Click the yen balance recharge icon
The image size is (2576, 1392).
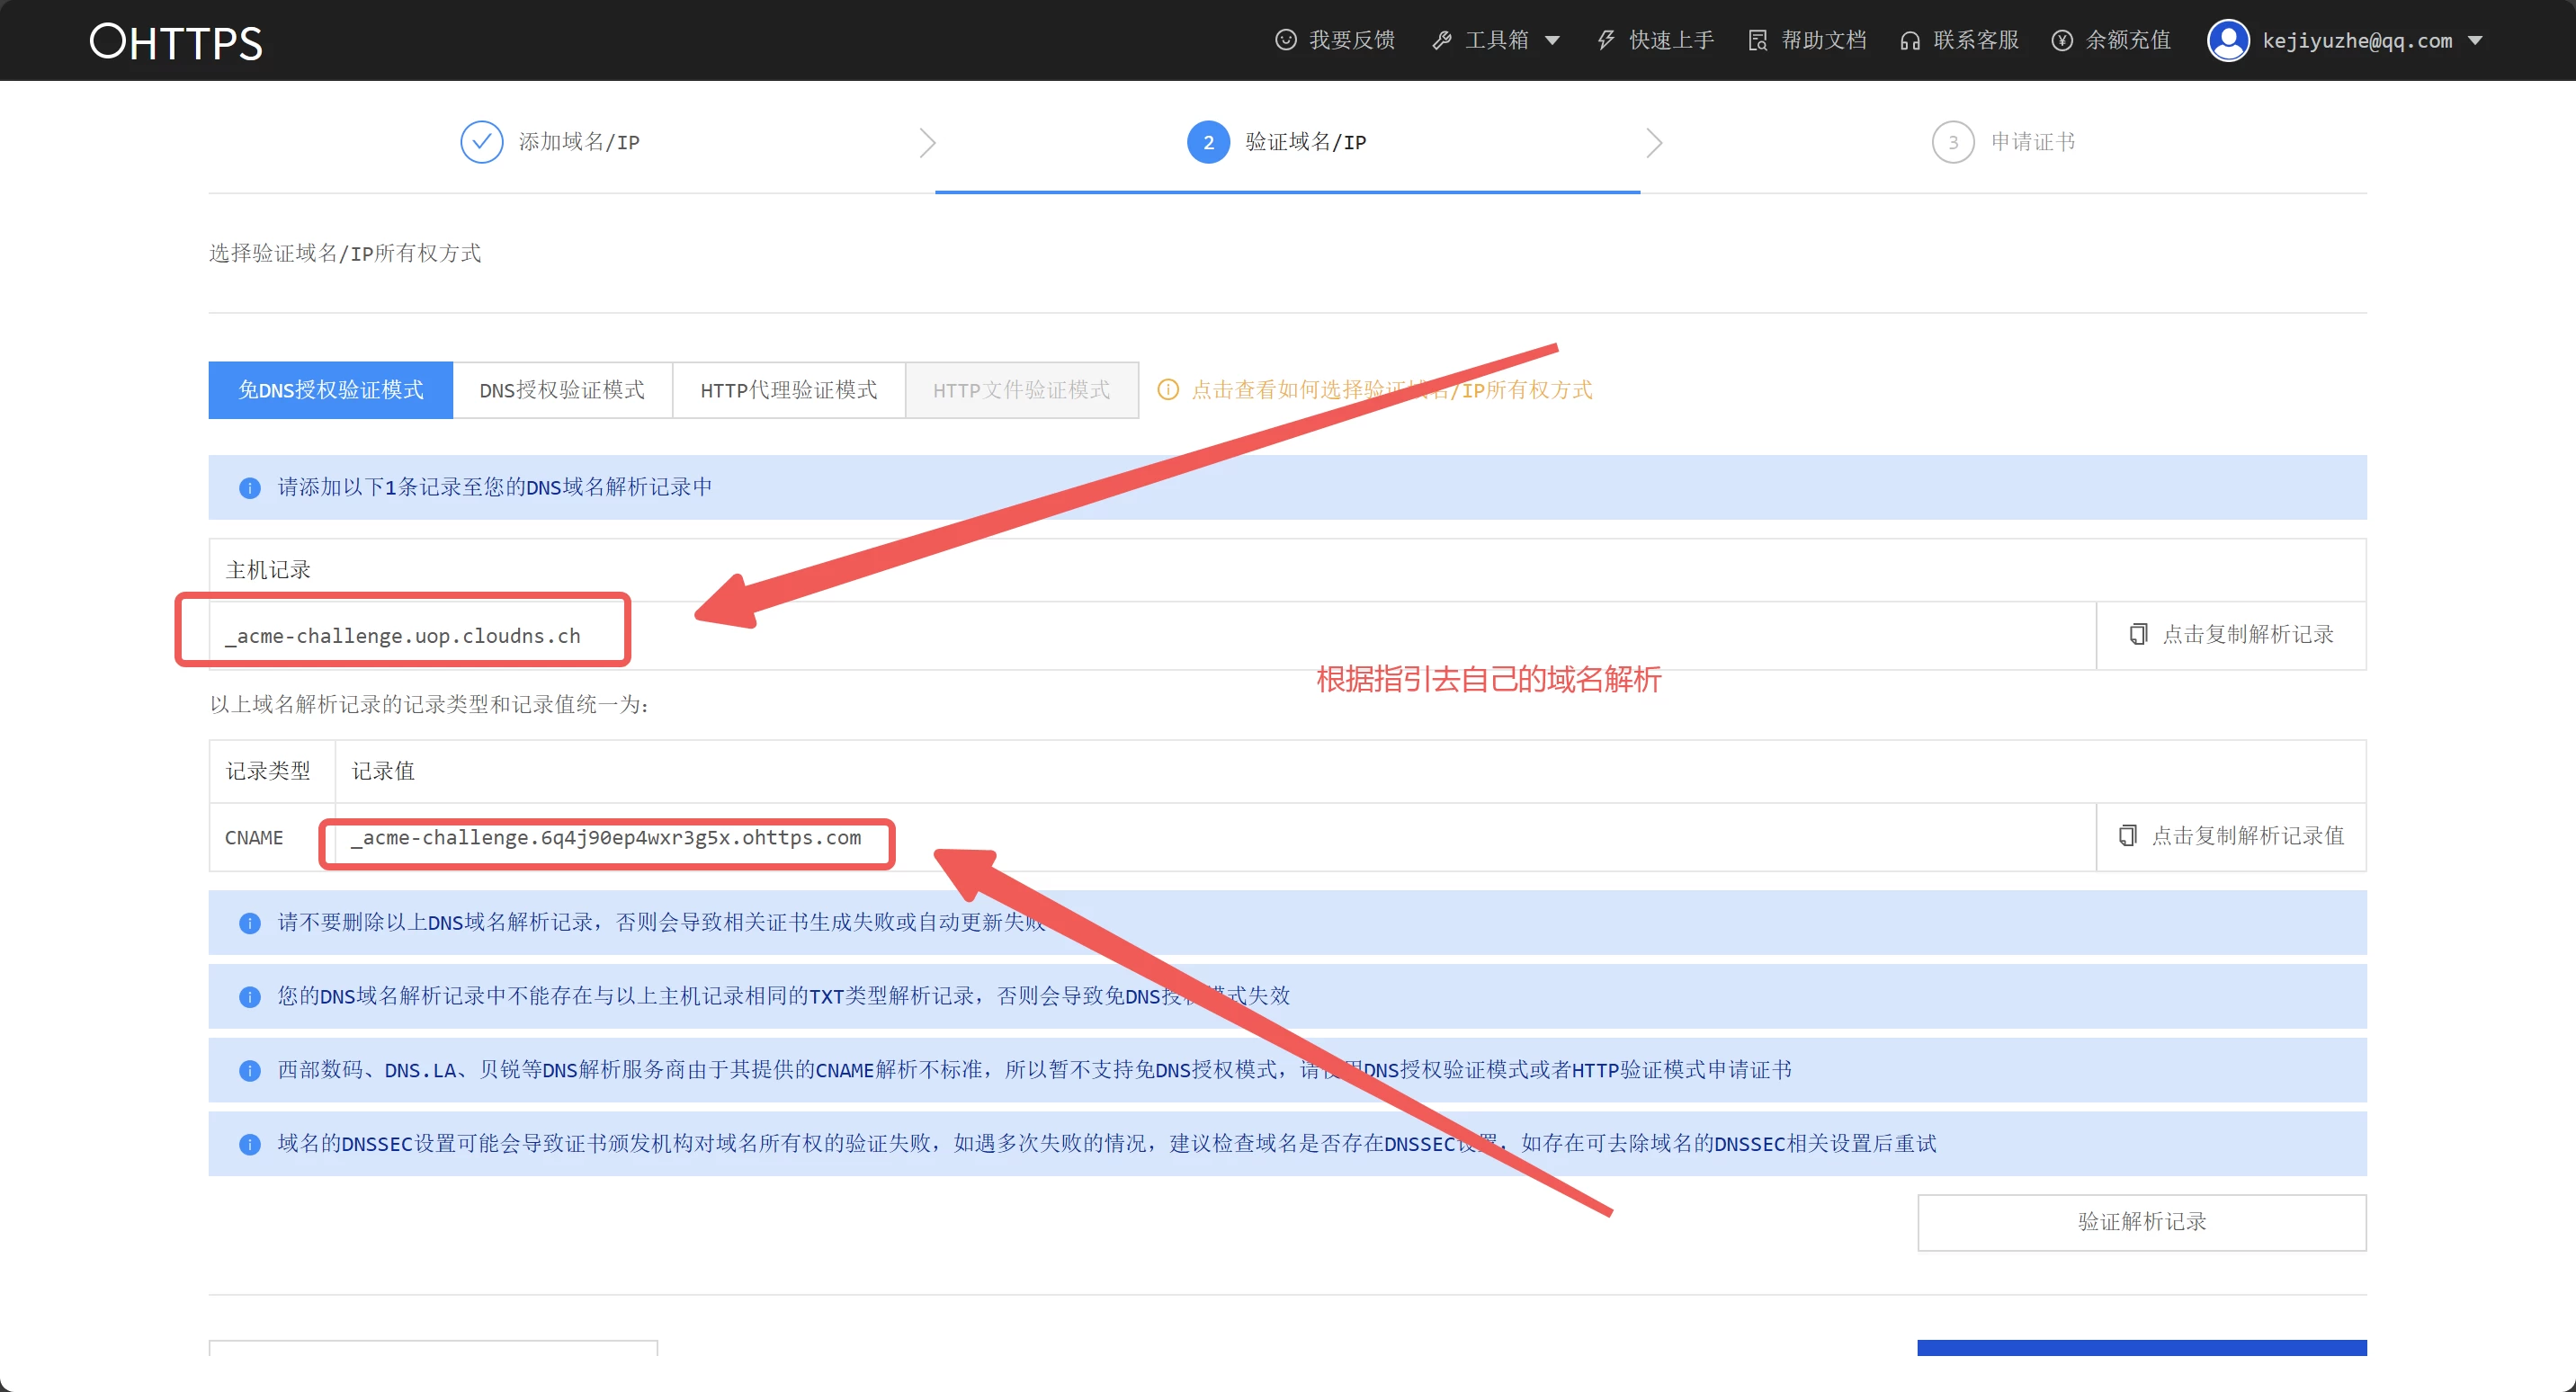pyautogui.click(x=2062, y=40)
